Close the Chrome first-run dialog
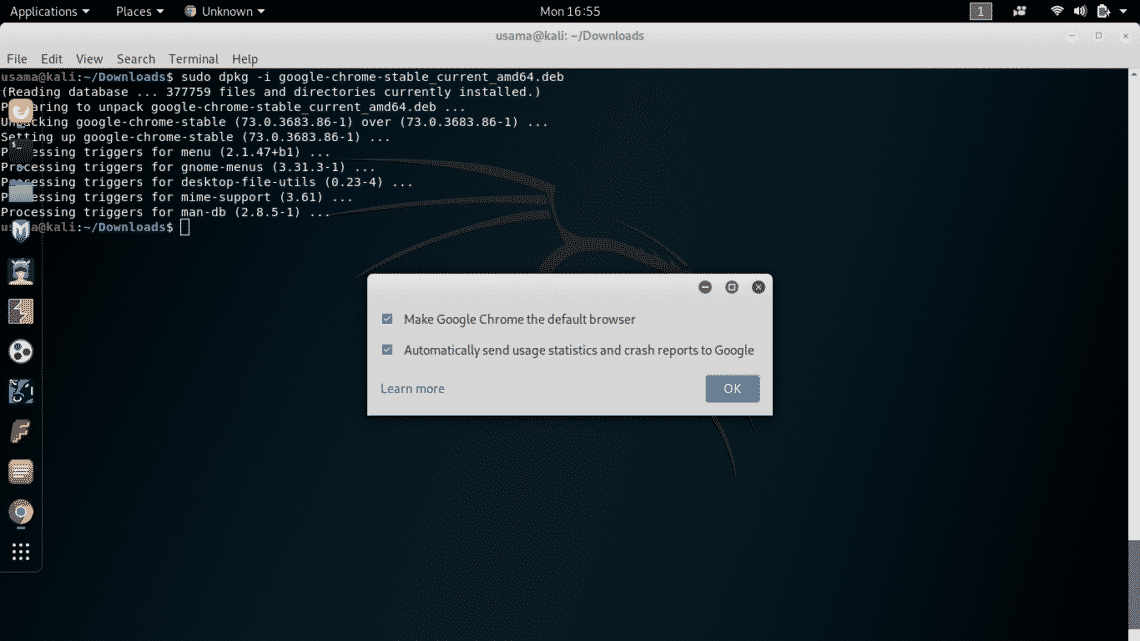The height and width of the screenshot is (641, 1140). pos(758,287)
